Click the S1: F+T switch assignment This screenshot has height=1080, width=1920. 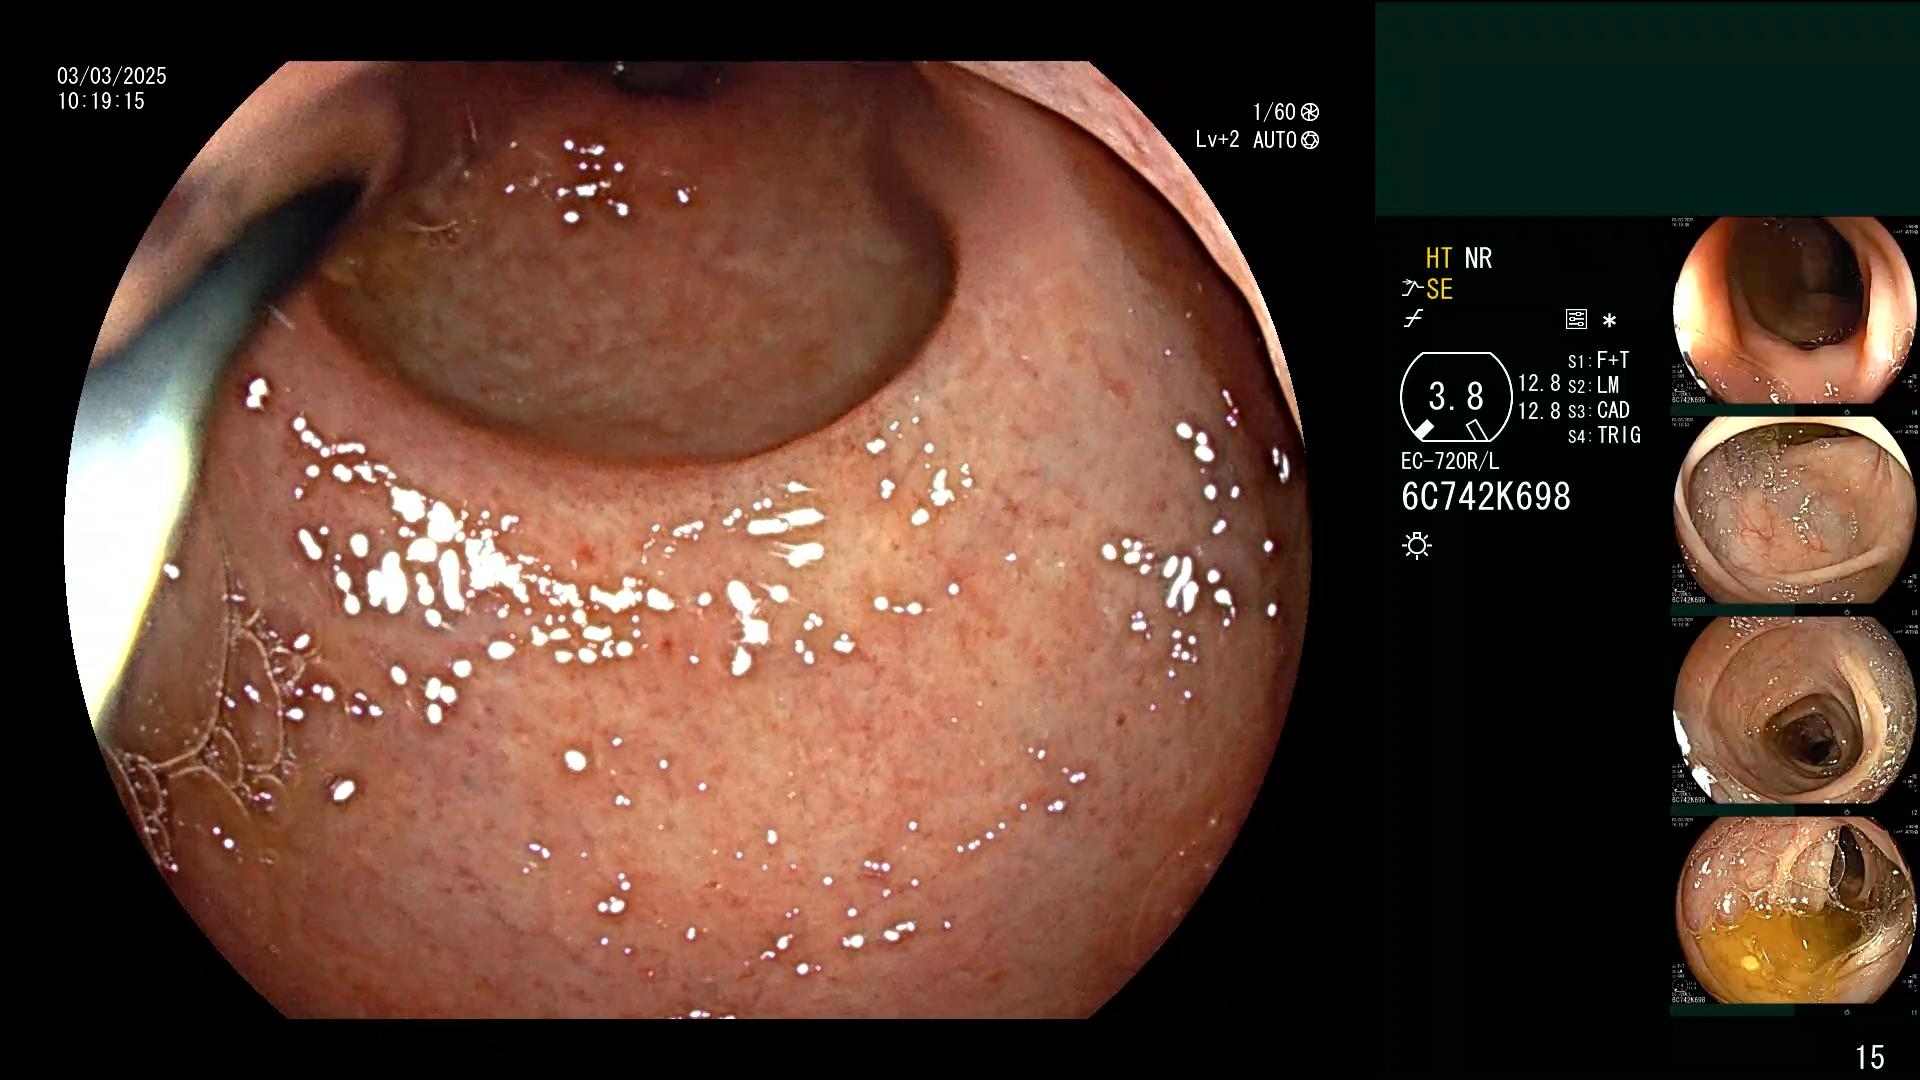(1599, 360)
